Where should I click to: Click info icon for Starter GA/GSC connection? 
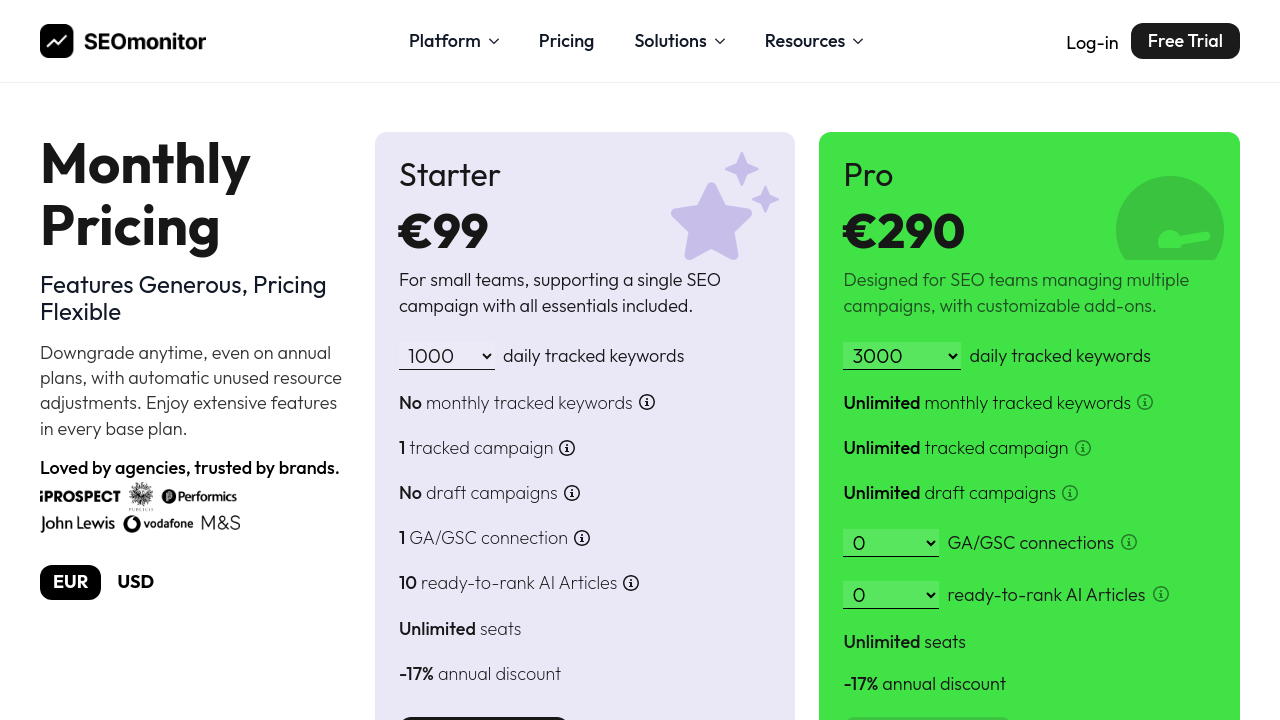pos(582,538)
